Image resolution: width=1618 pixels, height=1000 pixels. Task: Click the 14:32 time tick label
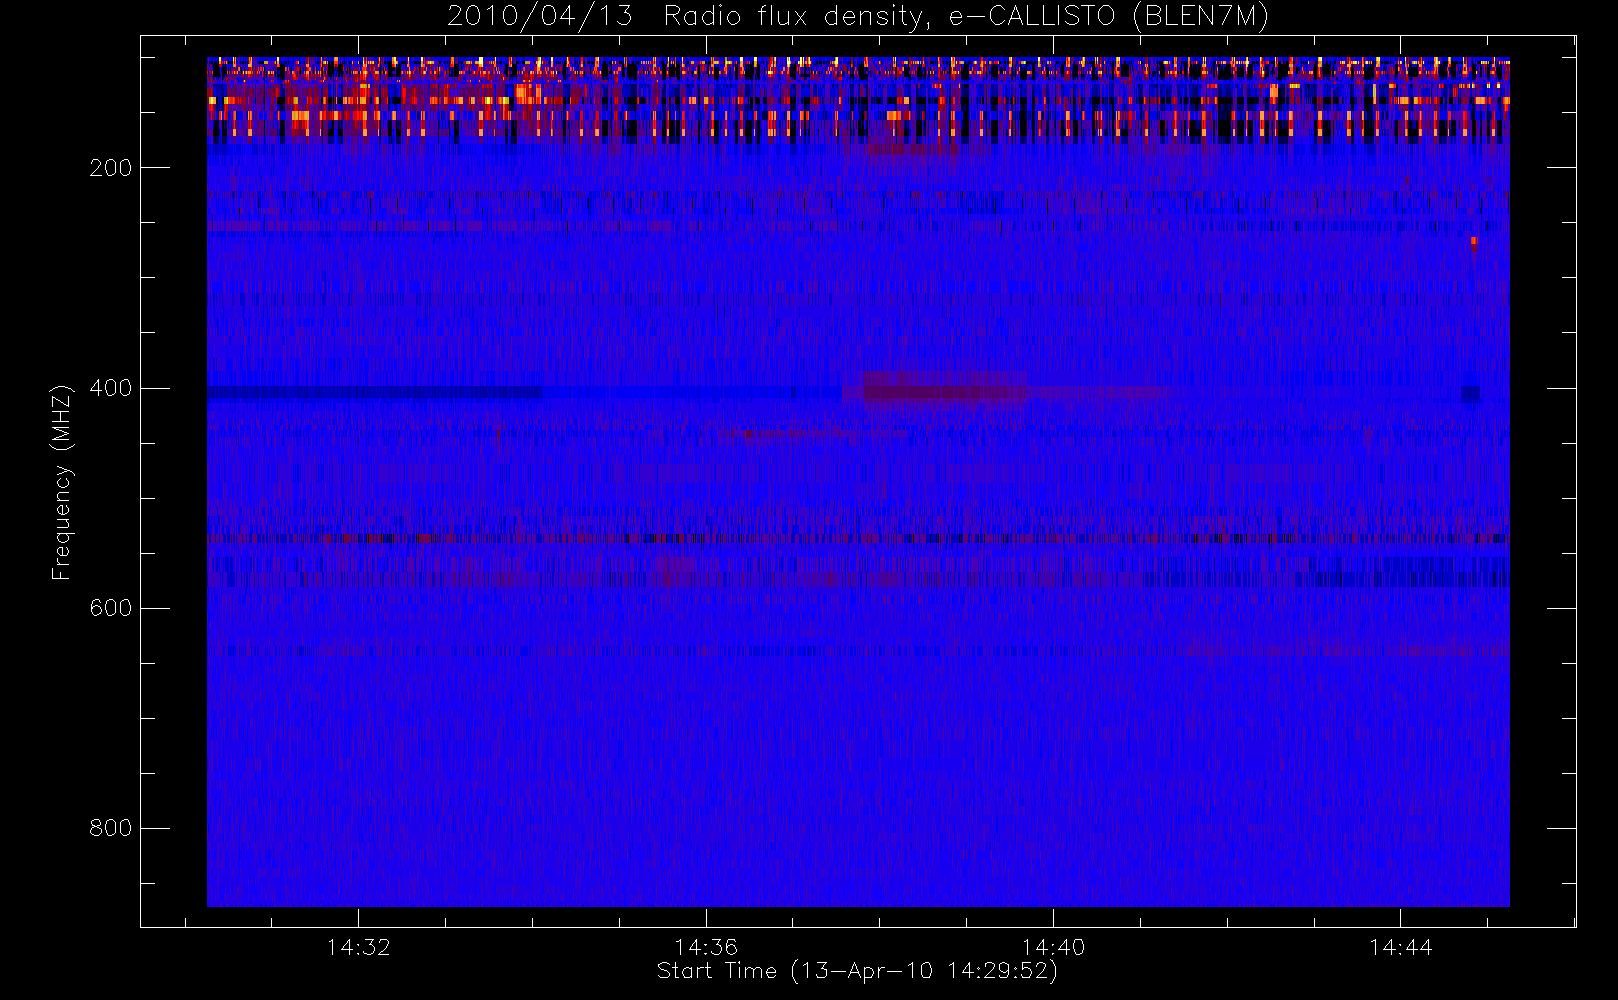[x=358, y=947]
